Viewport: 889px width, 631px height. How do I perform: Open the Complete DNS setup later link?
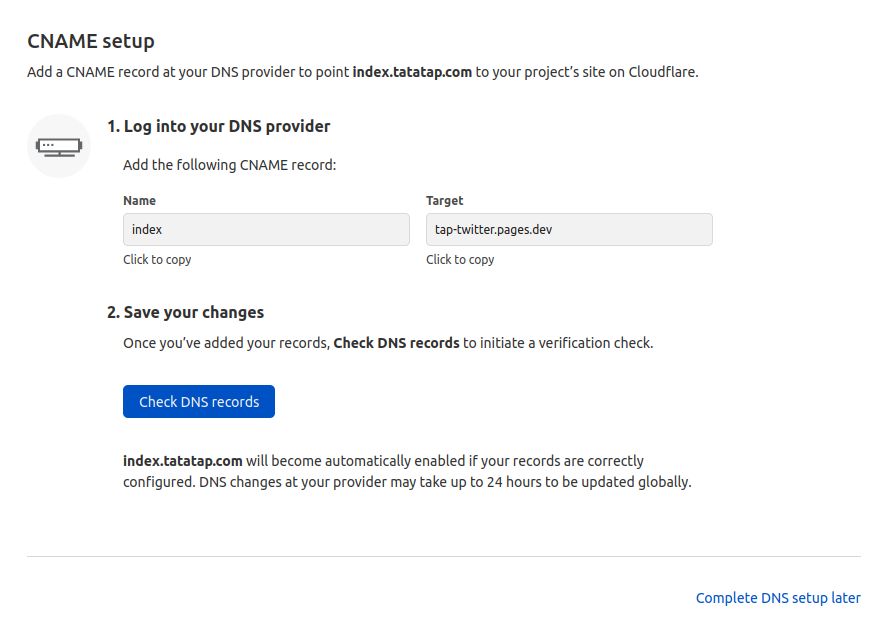pyautogui.click(x=778, y=598)
